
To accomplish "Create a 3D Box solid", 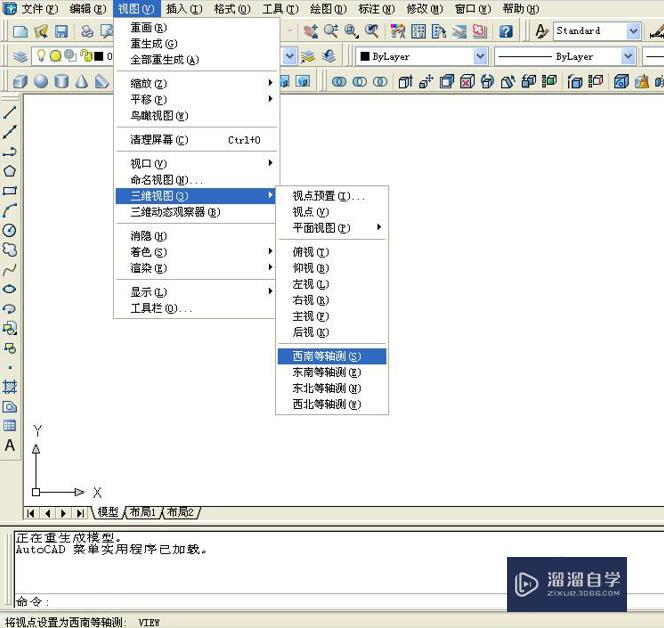I will [20, 81].
